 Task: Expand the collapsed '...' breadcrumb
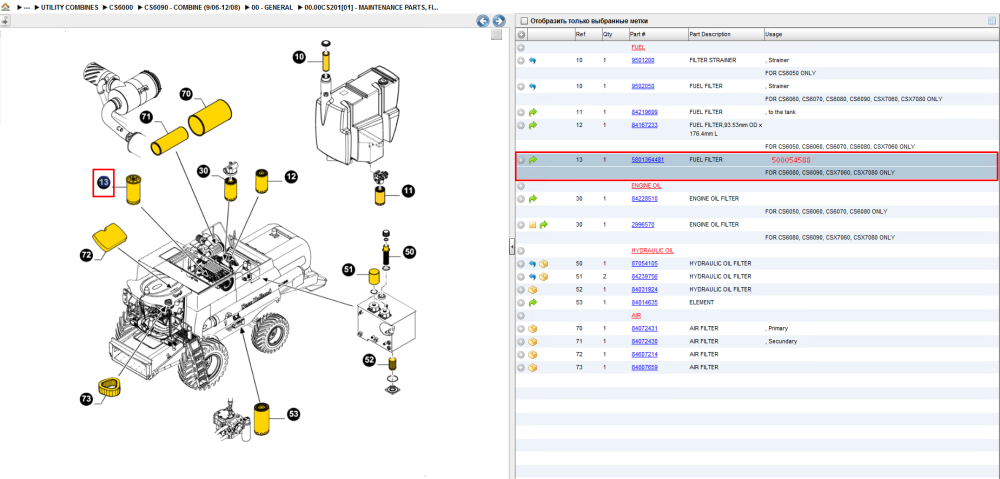(x=27, y=7)
